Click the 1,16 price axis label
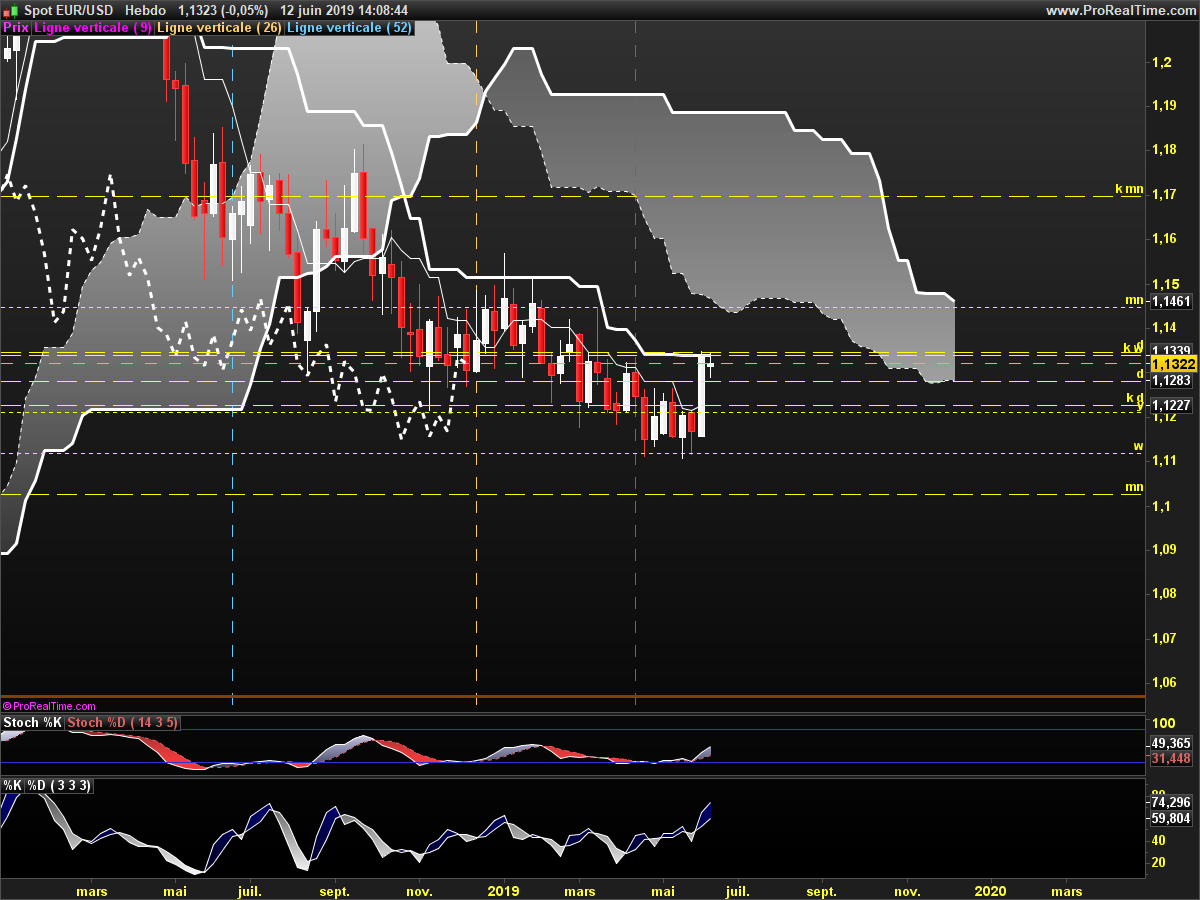This screenshot has width=1200, height=900. click(1164, 239)
